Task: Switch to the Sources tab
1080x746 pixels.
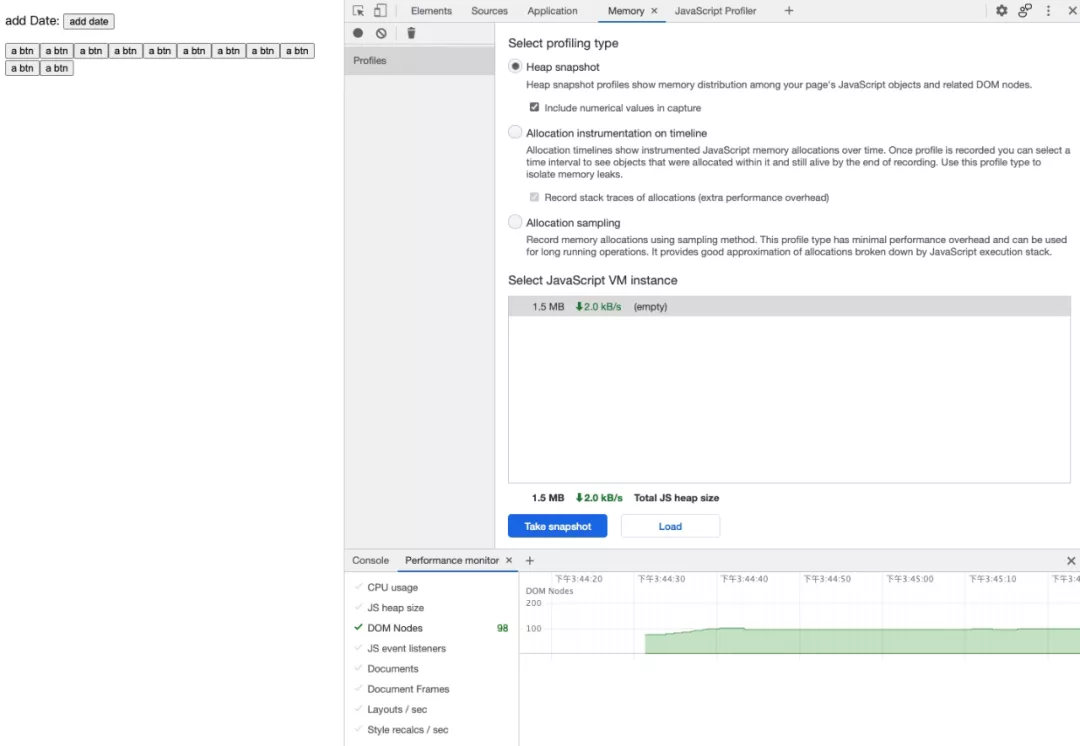Action: tap(489, 11)
